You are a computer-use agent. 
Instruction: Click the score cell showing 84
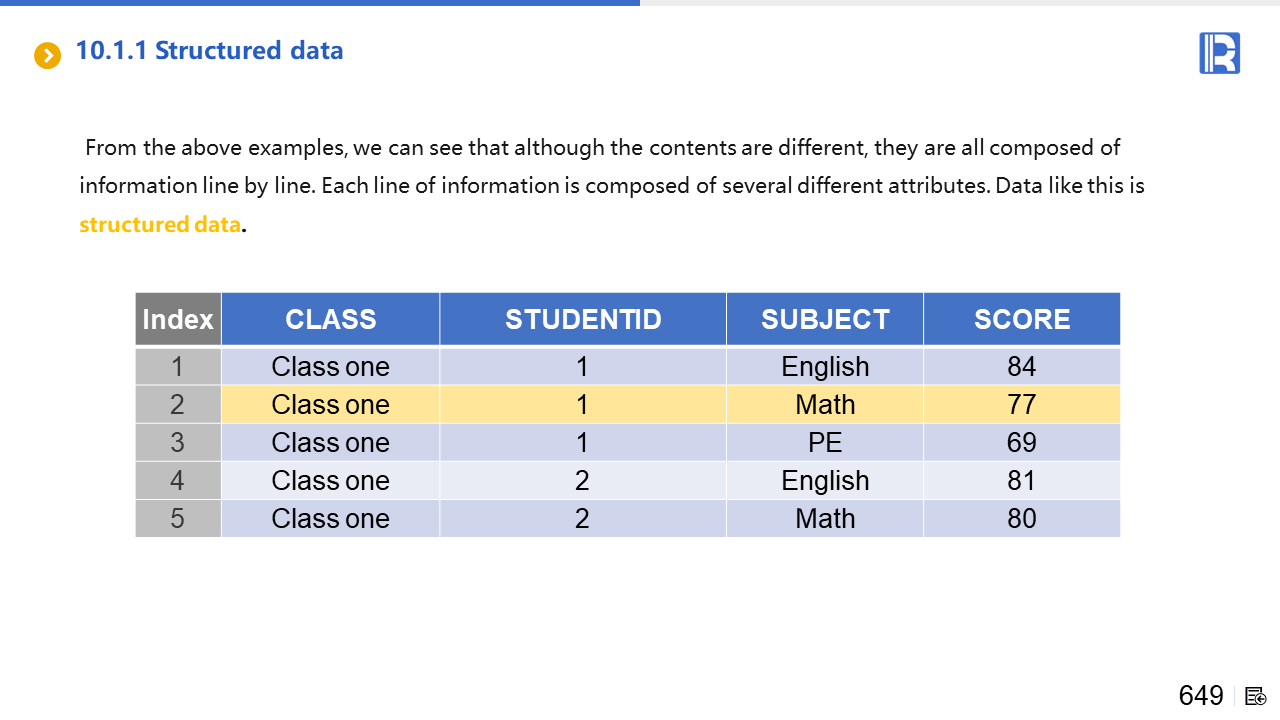(1022, 367)
